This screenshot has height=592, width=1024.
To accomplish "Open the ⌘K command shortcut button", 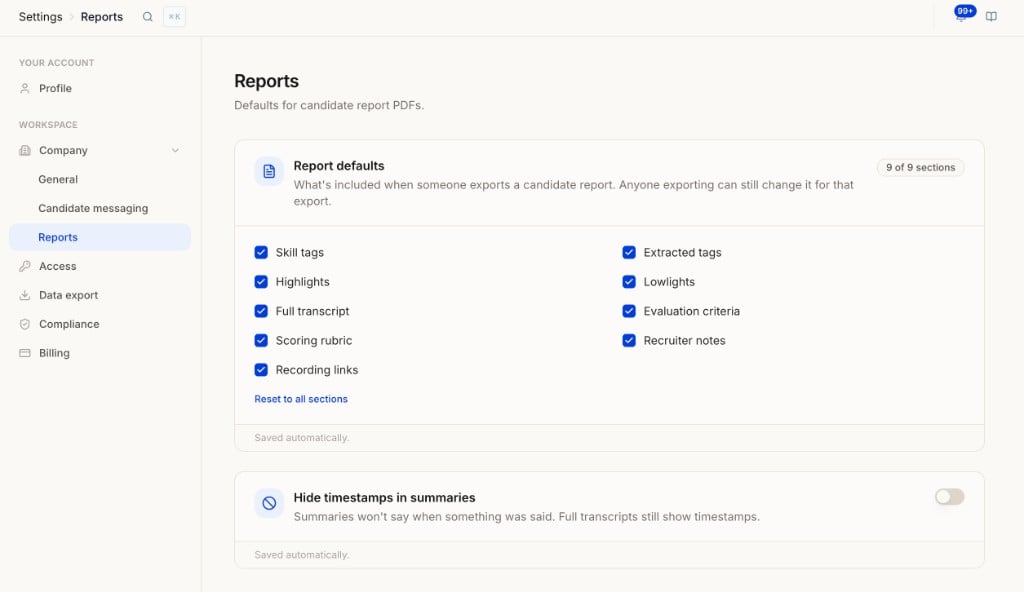I will 174,17.
